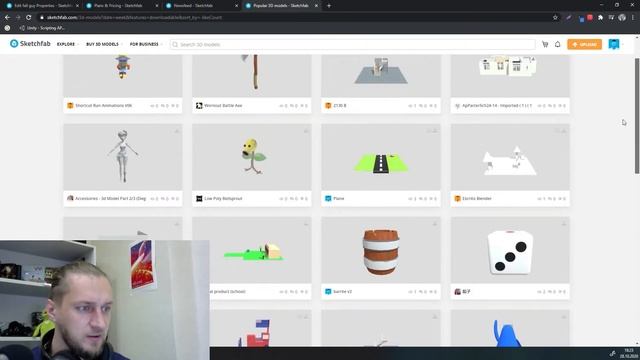This screenshot has width=640, height=360.
Task: Click author avatar of Barrile v2
Action: point(328,291)
